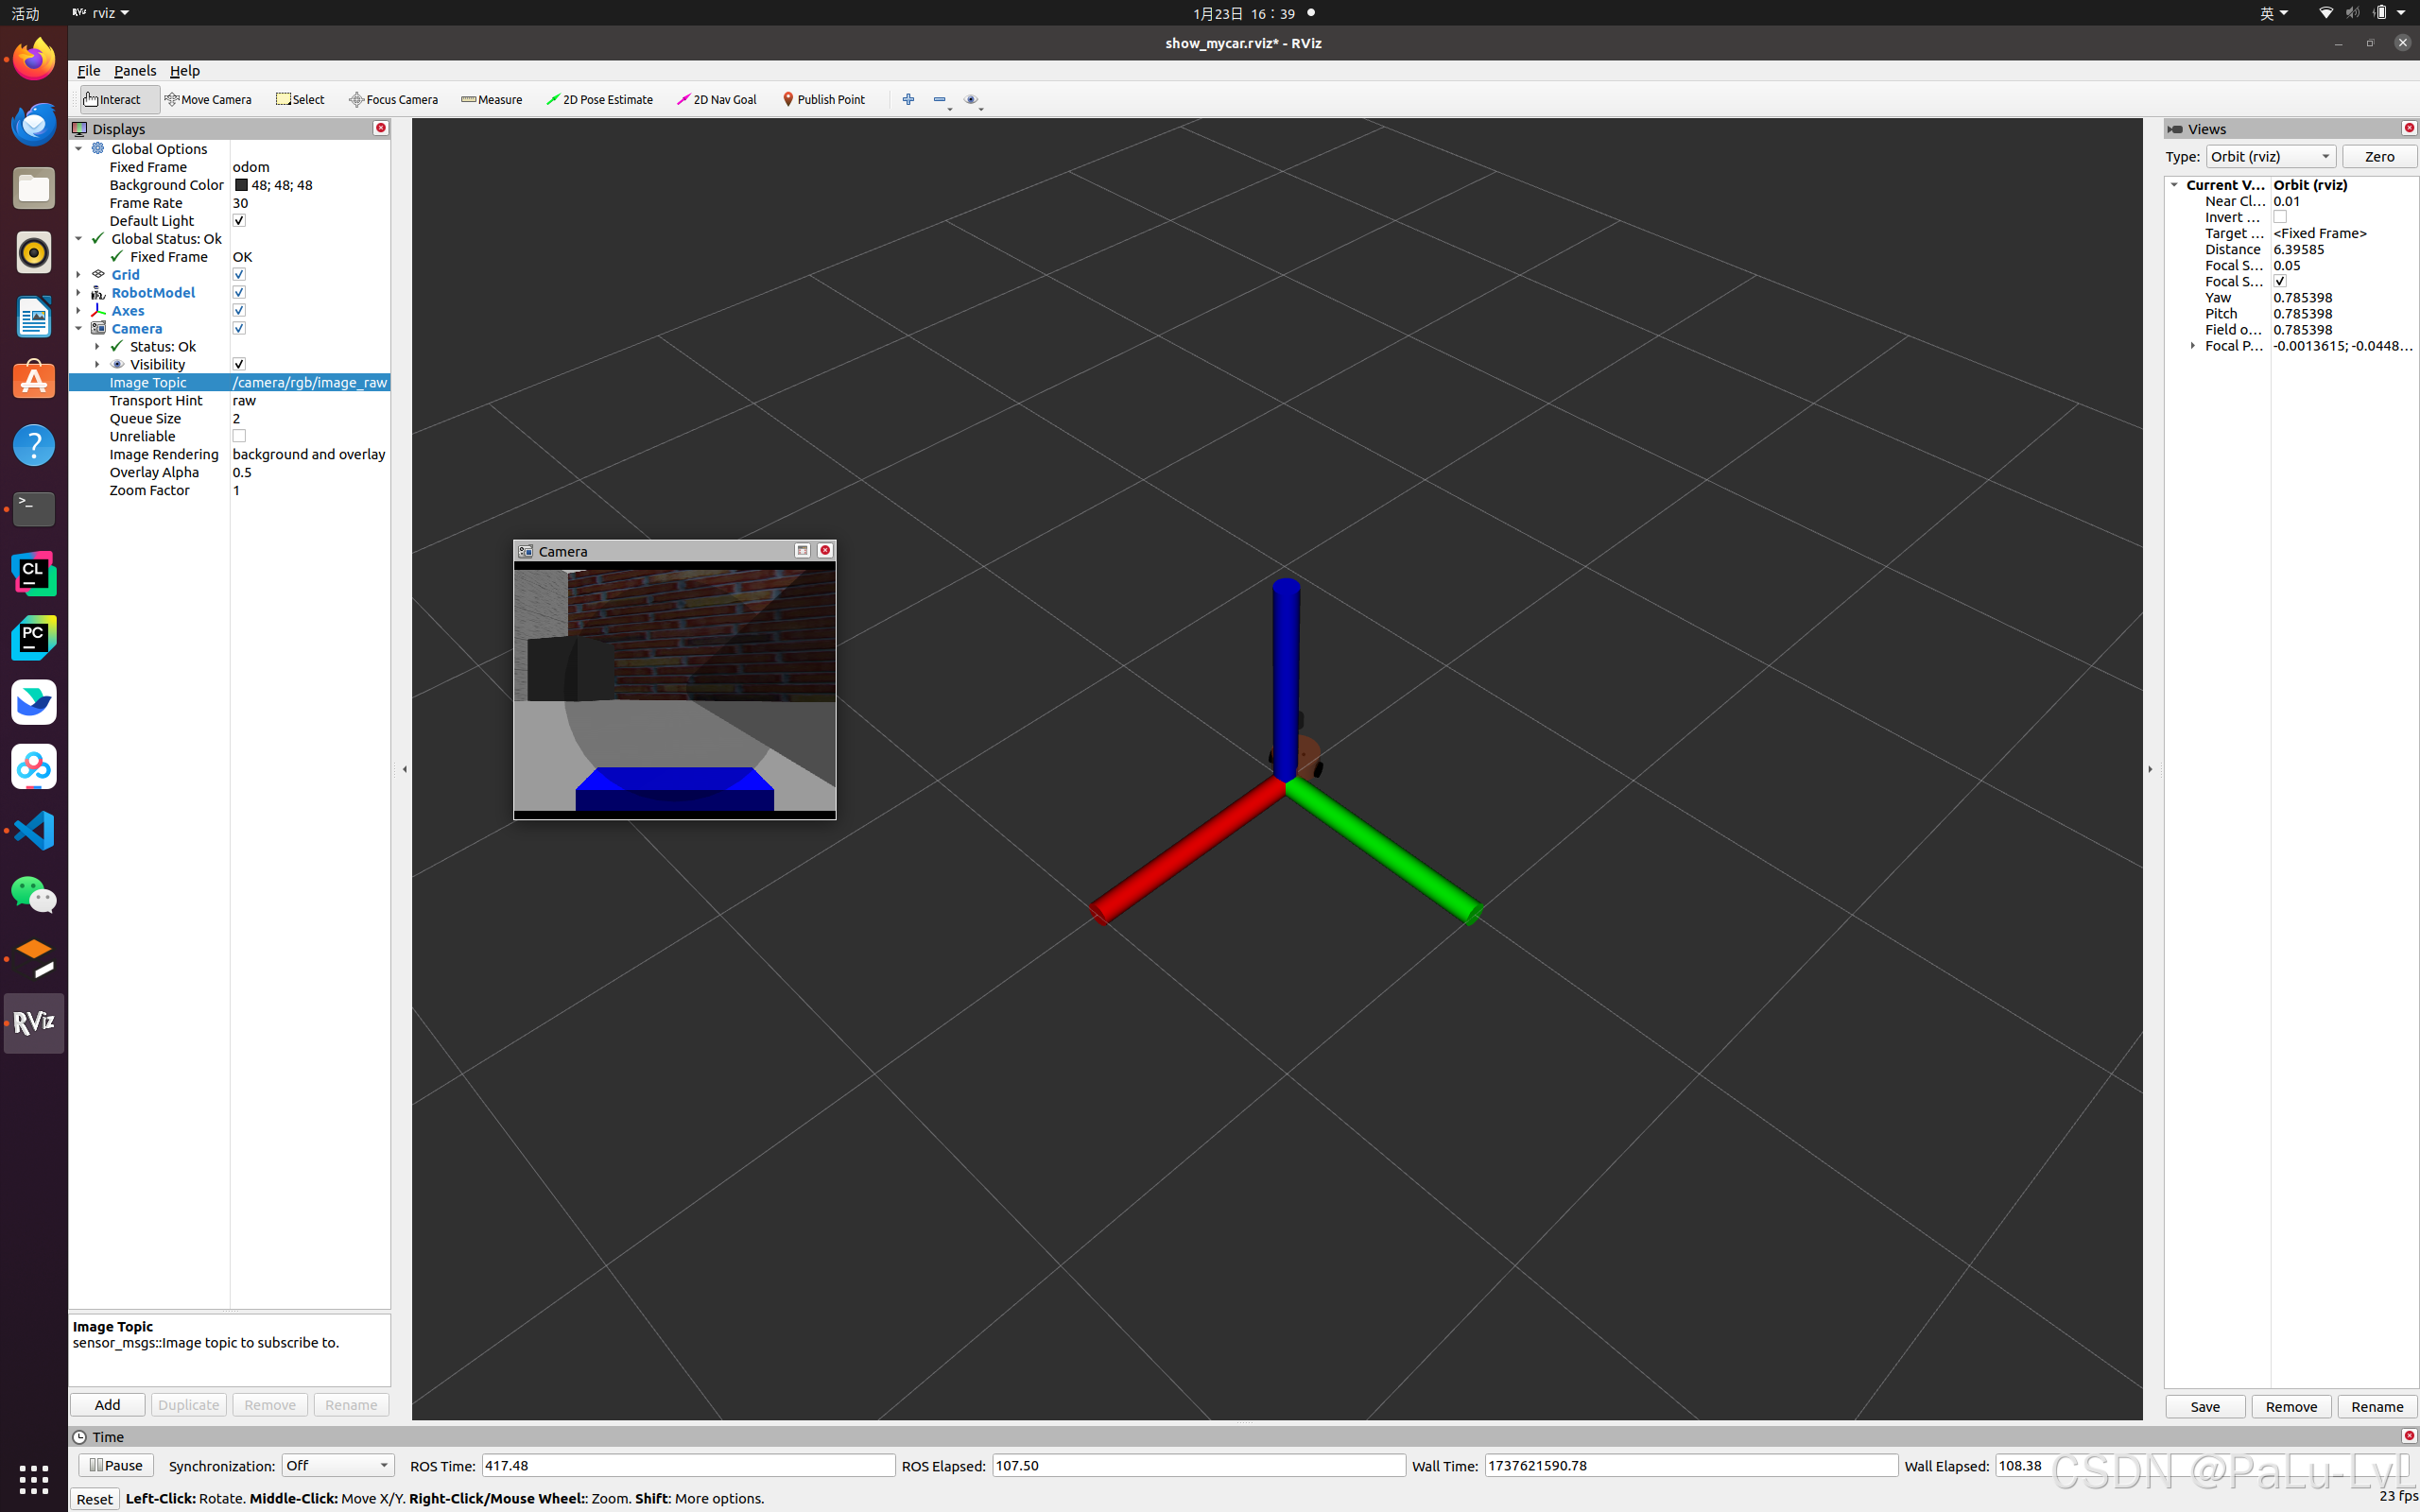This screenshot has height=1512, width=2420.
Task: Activate the Measure tool
Action: 492,99
